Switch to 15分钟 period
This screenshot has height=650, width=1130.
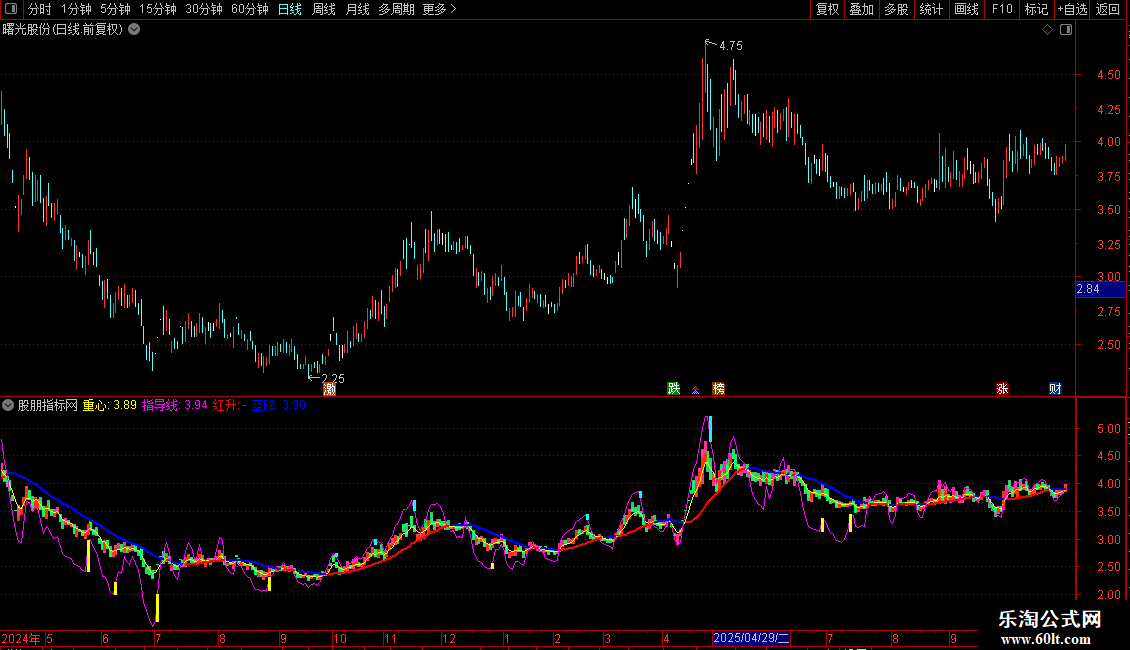158,9
